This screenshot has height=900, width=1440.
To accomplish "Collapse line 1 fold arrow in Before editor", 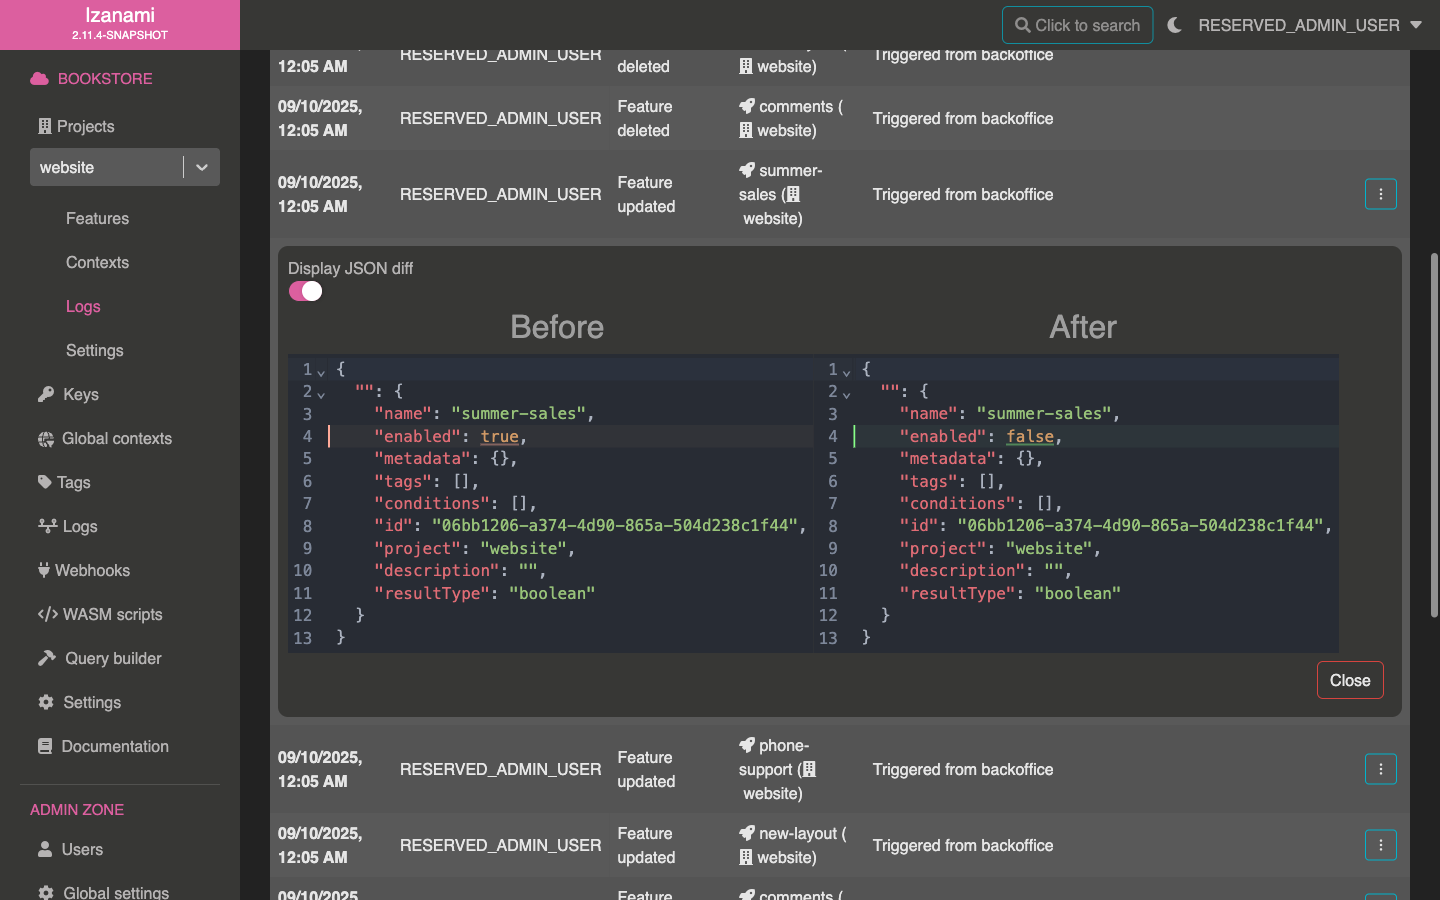I will [x=321, y=371].
